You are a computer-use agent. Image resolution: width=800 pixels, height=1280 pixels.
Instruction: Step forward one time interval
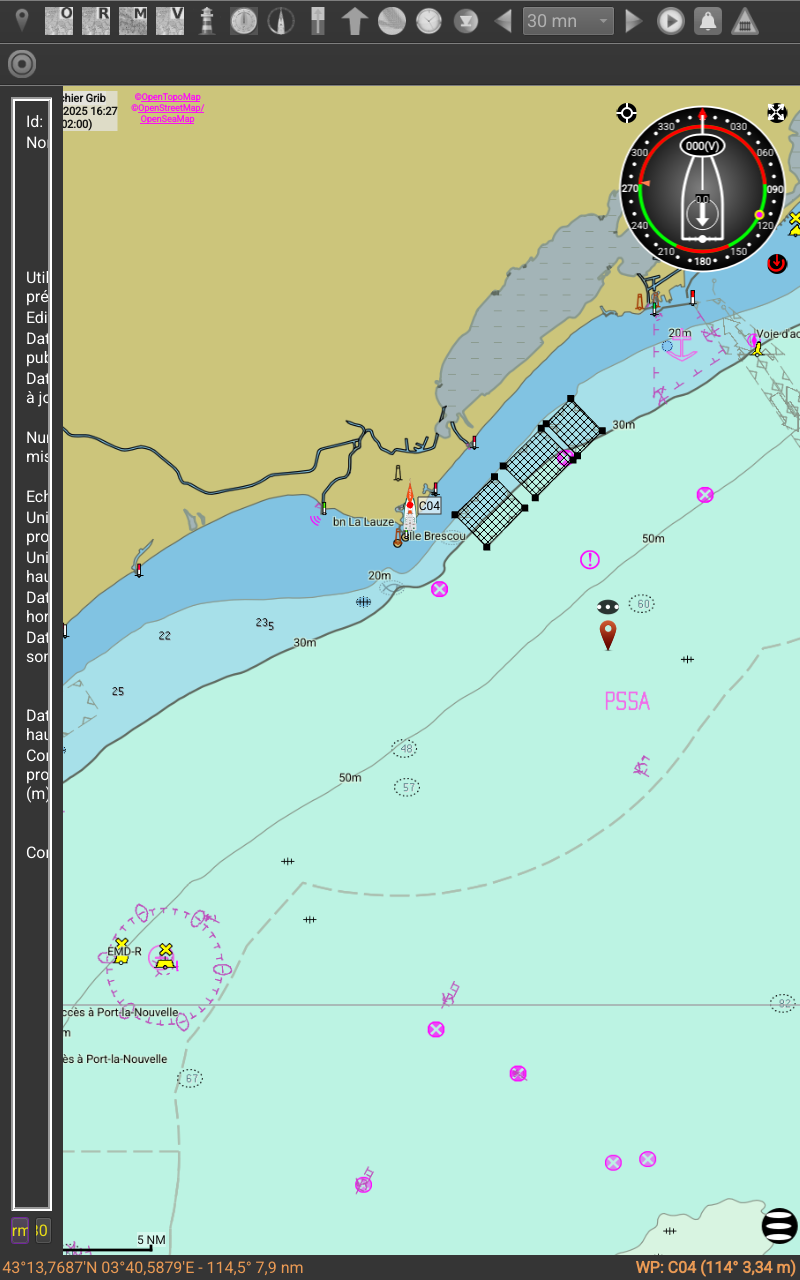(x=633, y=21)
